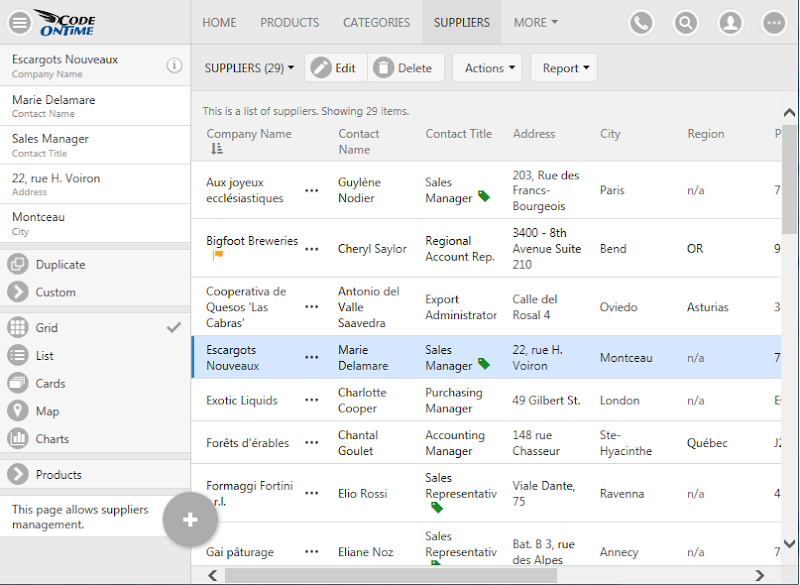
Task: Go to the HOME tab
Action: (219, 22)
